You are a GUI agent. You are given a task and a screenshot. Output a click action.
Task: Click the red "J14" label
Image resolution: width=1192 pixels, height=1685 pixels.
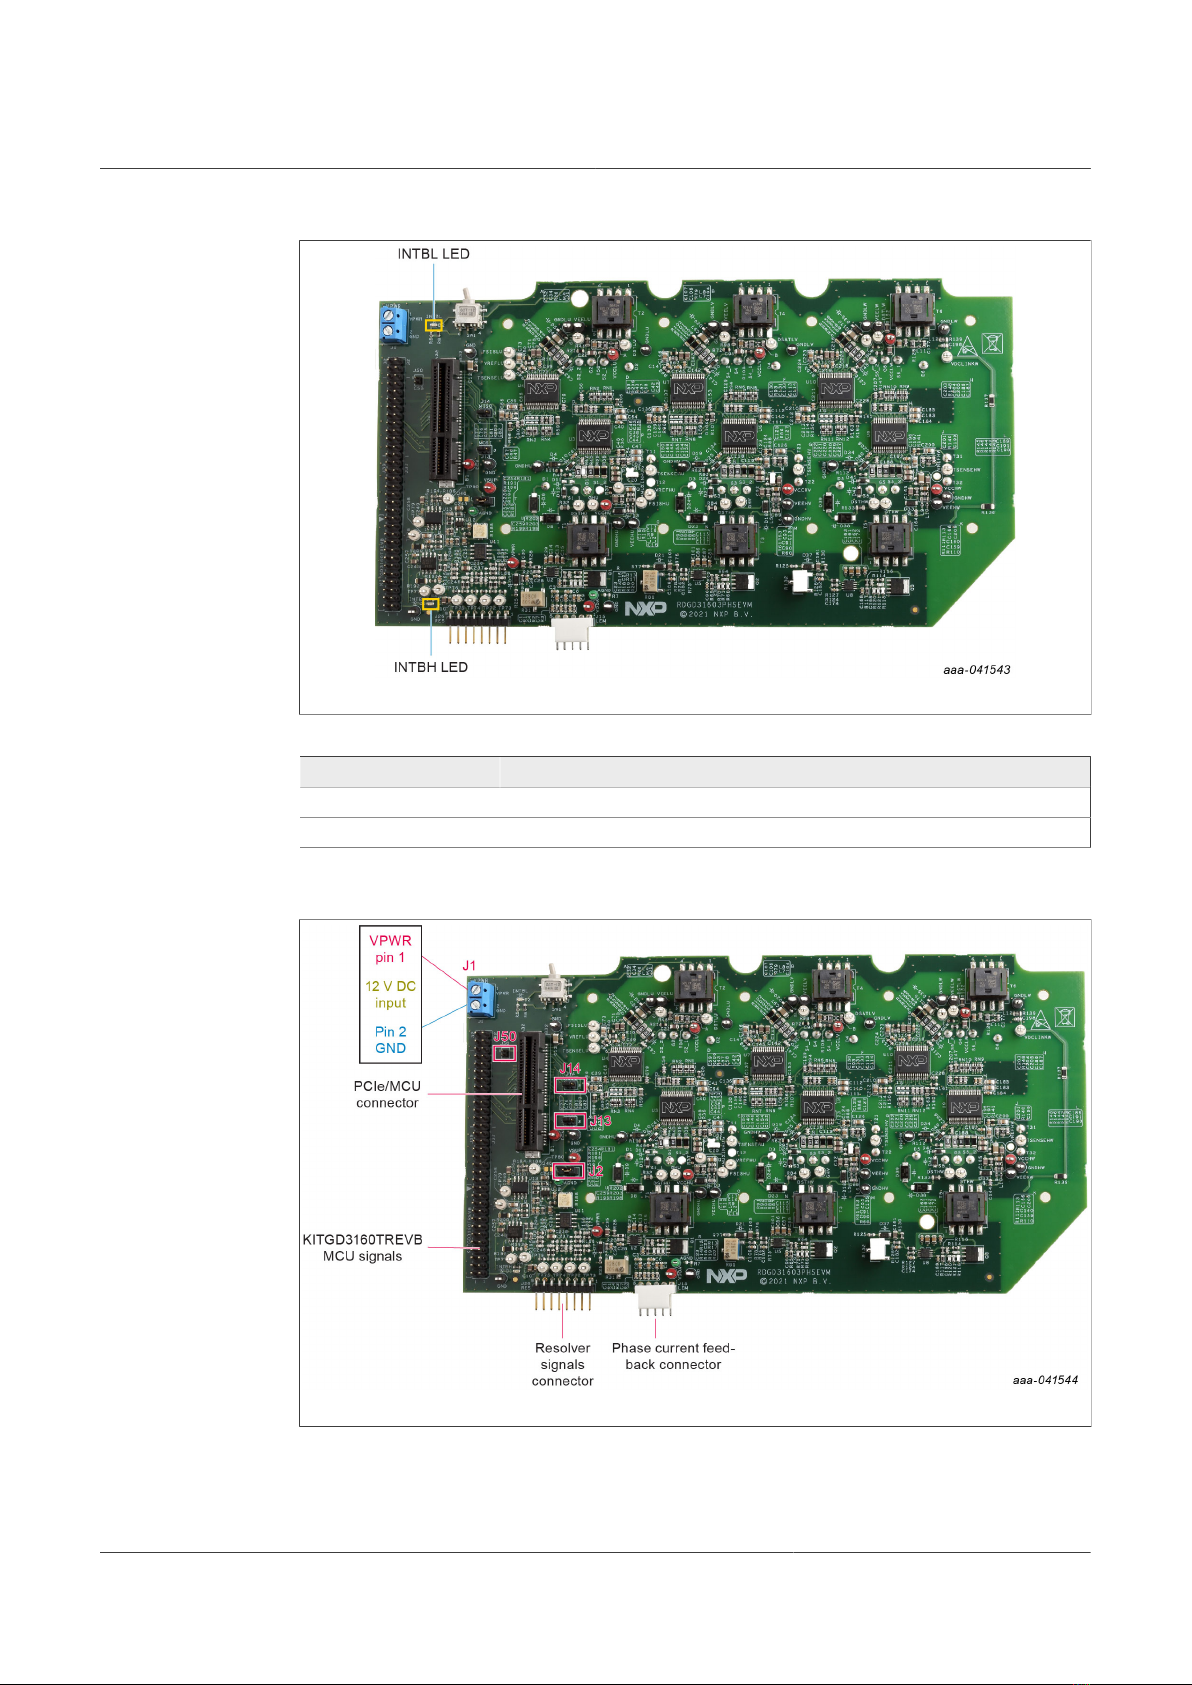point(570,1069)
